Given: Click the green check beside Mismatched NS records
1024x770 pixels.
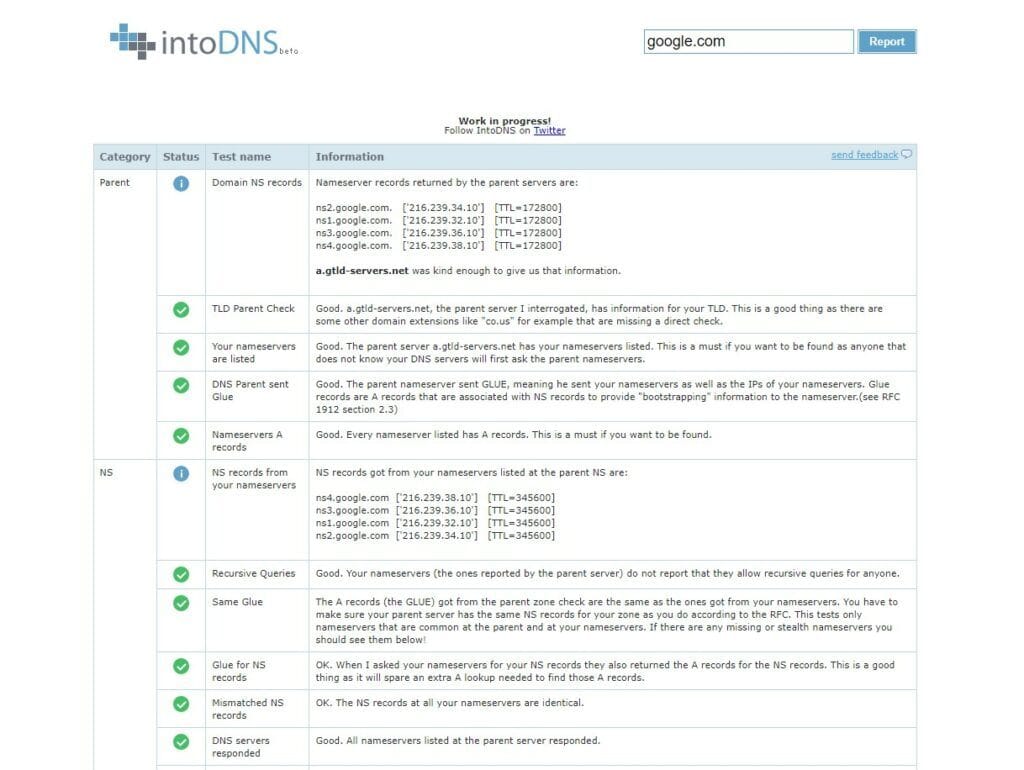Looking at the screenshot, I should [181, 702].
